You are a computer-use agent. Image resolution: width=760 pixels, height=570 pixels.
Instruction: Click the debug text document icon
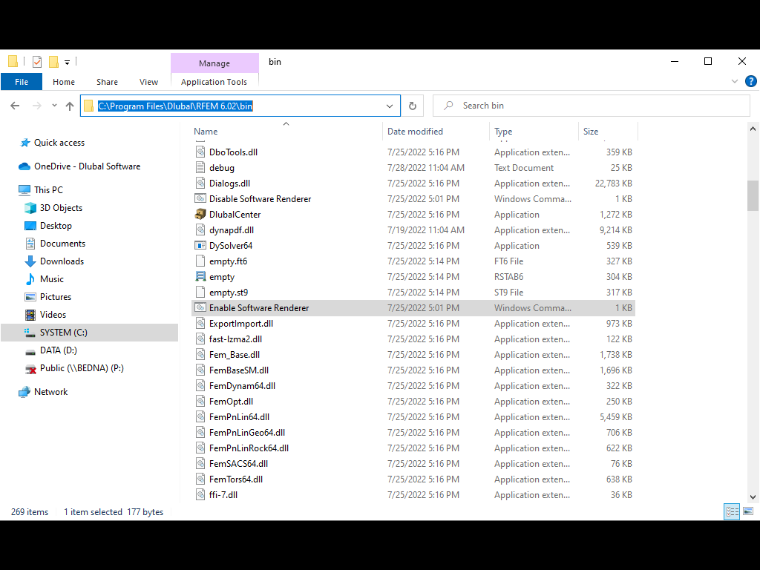pyautogui.click(x=200, y=168)
